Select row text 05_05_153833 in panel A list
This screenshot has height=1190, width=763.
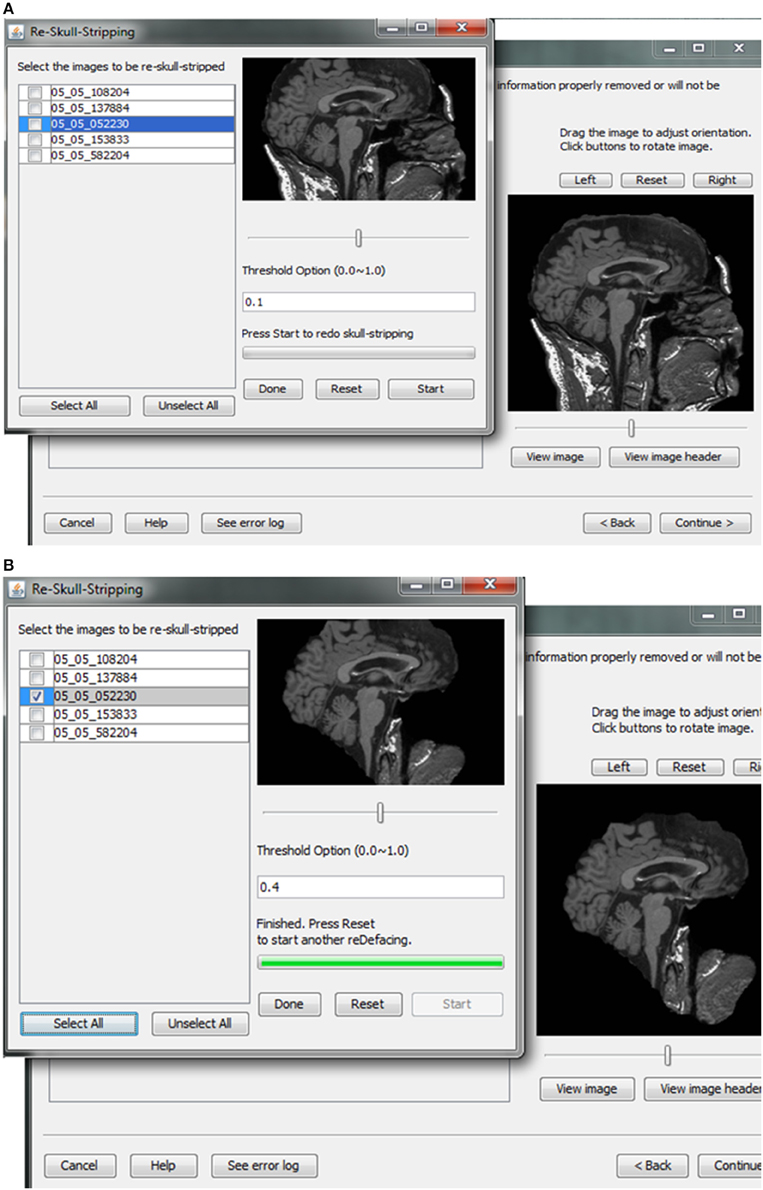90,140
